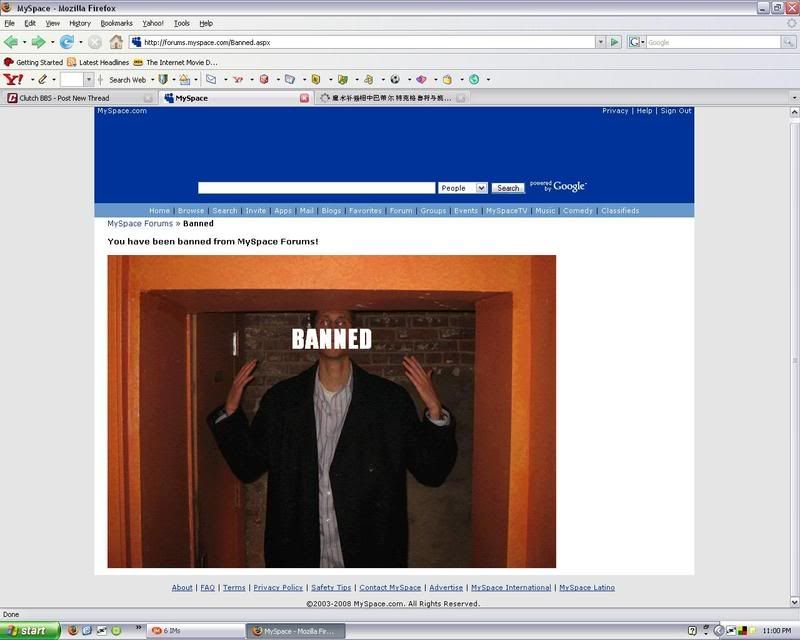Close the MySpace tab with red X
This screenshot has height=640, width=800.
coord(304,98)
